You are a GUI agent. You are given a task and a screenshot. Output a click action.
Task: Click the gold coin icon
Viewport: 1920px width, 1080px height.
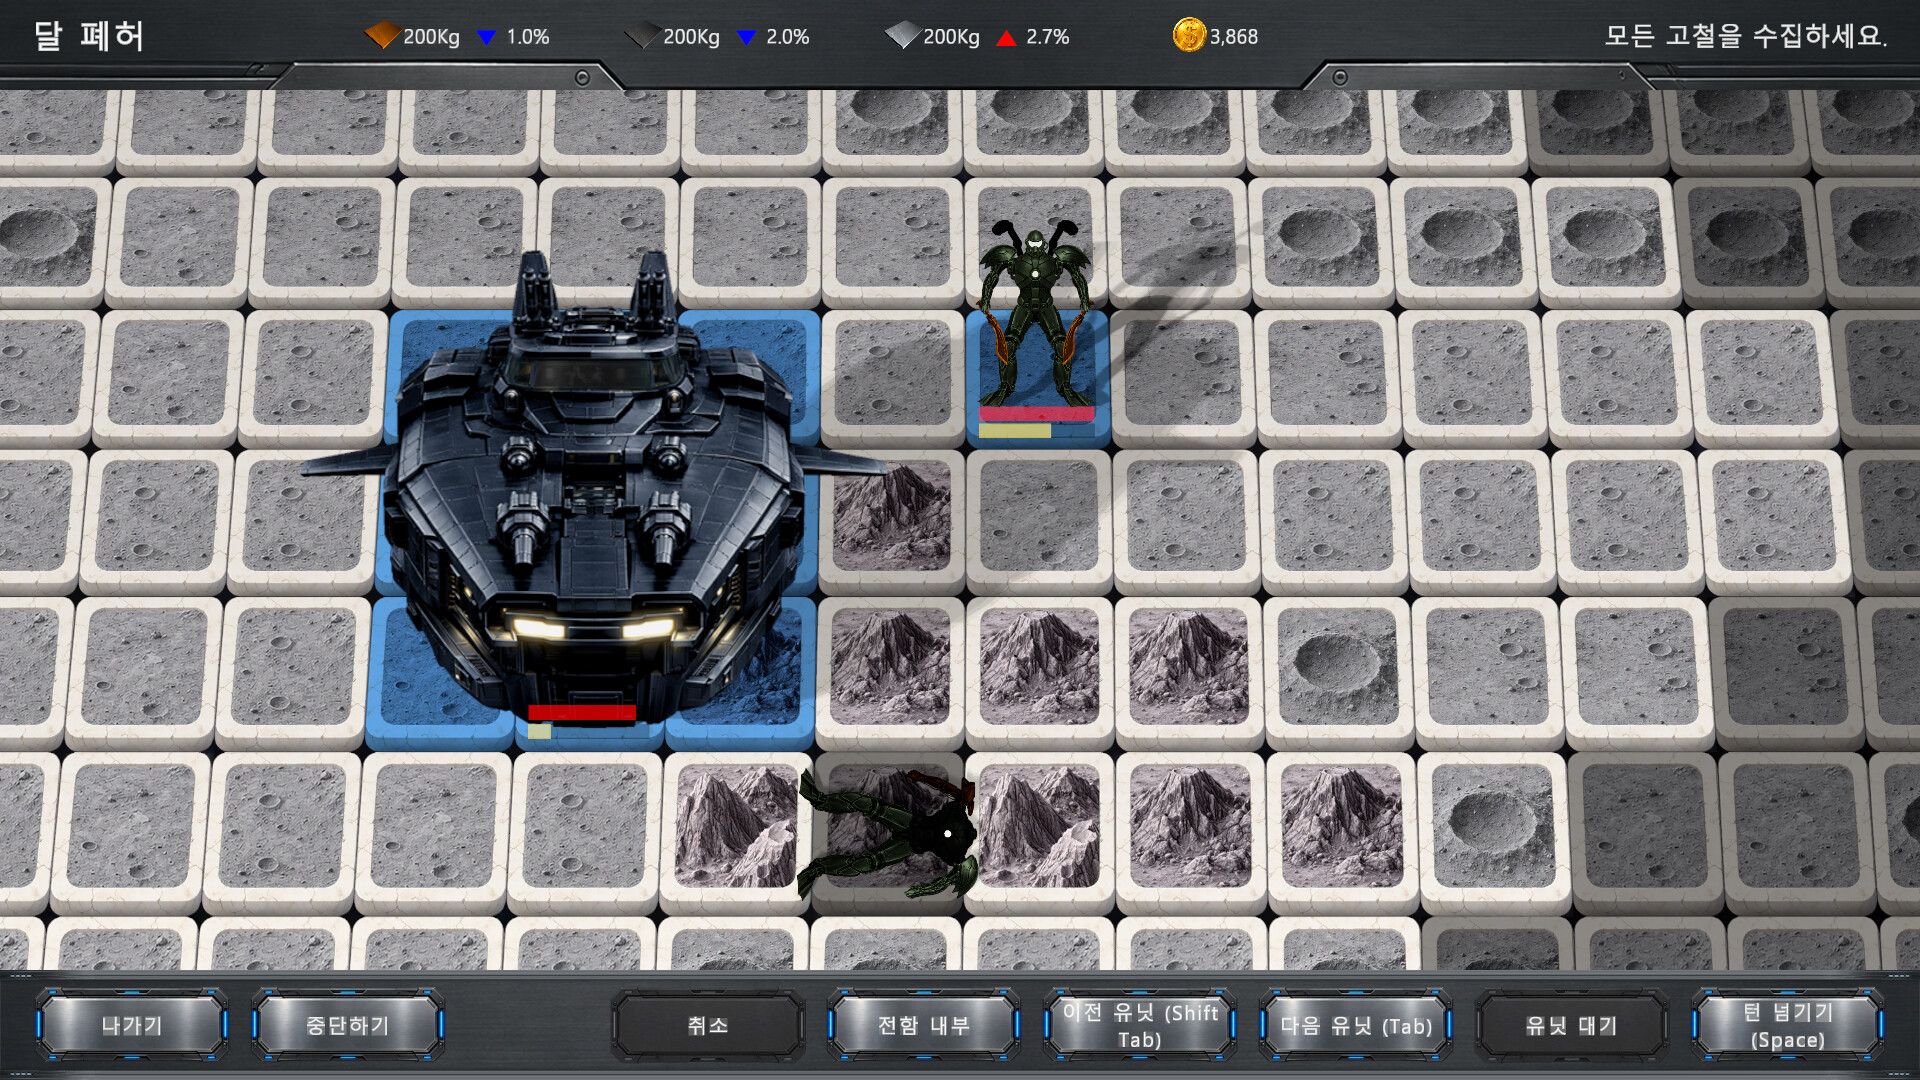[1189, 35]
